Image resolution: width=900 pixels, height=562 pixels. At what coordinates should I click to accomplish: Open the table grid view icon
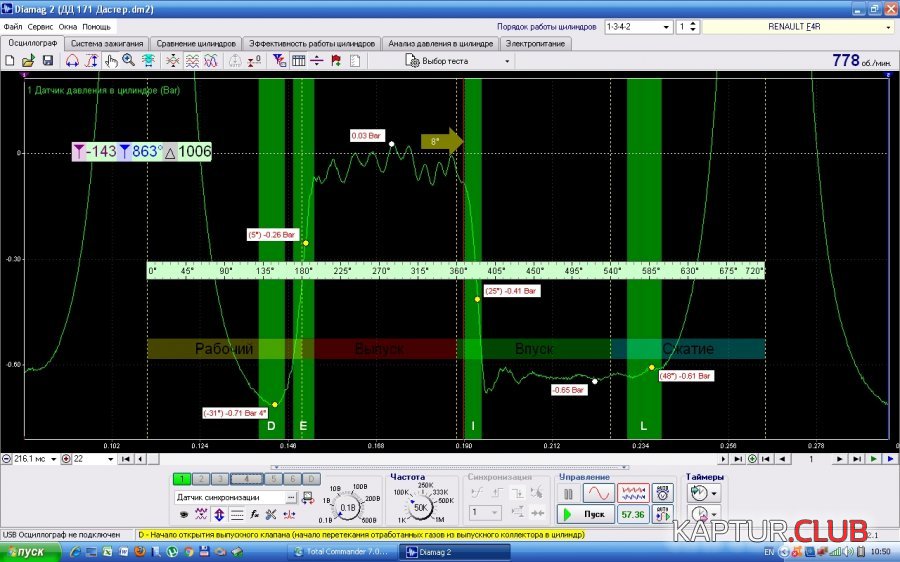(x=298, y=60)
